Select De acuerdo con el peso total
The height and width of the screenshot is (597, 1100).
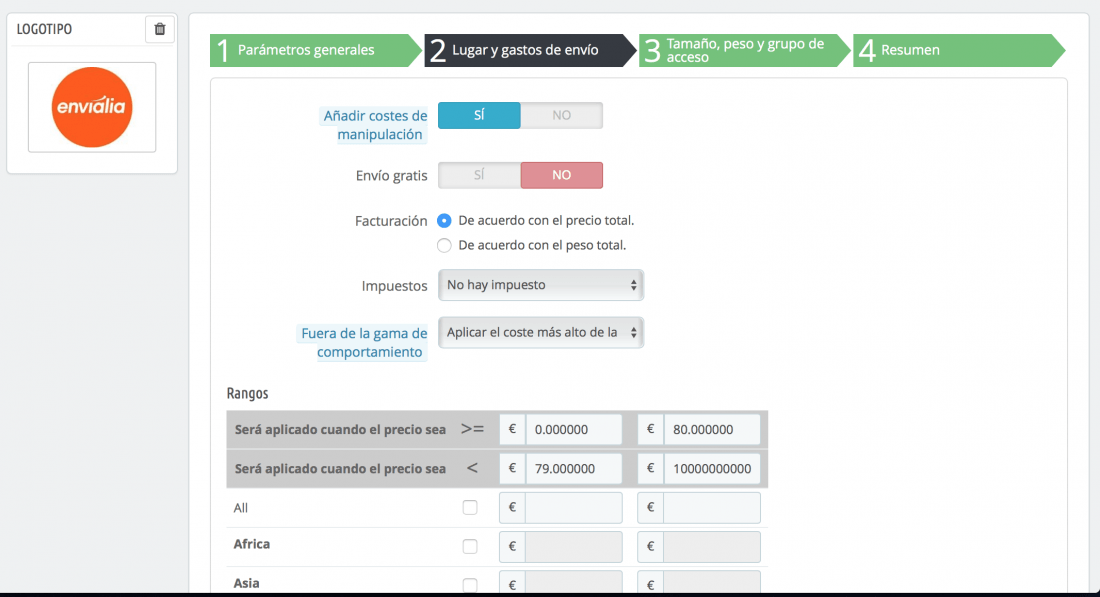click(444, 246)
